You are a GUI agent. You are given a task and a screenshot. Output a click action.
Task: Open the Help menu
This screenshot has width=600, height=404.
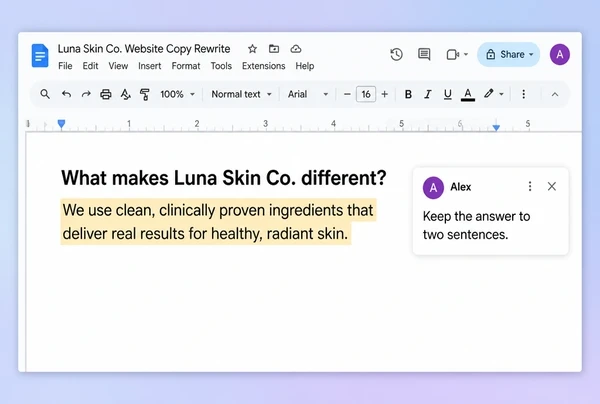click(305, 66)
